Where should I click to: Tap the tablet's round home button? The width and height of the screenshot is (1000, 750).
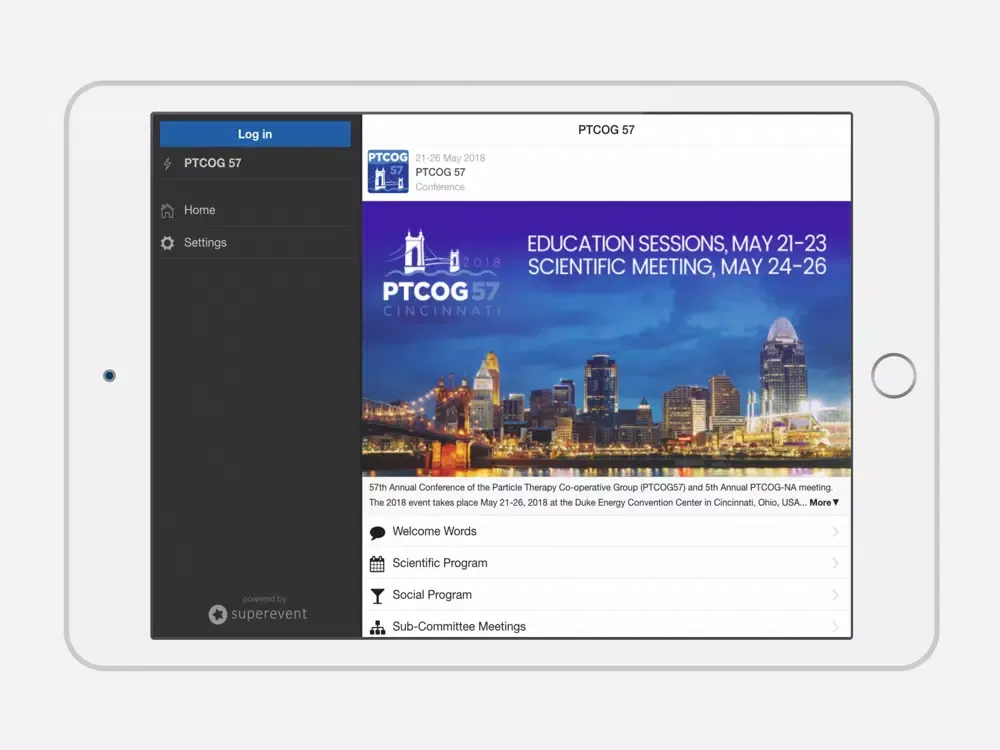click(893, 376)
